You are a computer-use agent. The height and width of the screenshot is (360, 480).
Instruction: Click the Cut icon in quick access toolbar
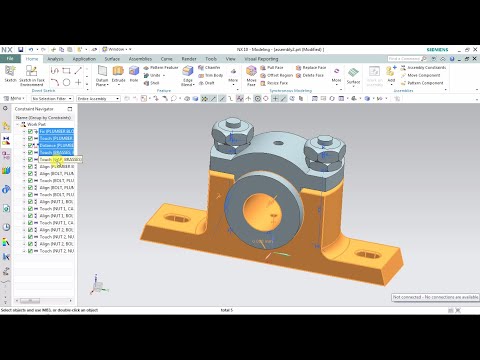(53, 49)
